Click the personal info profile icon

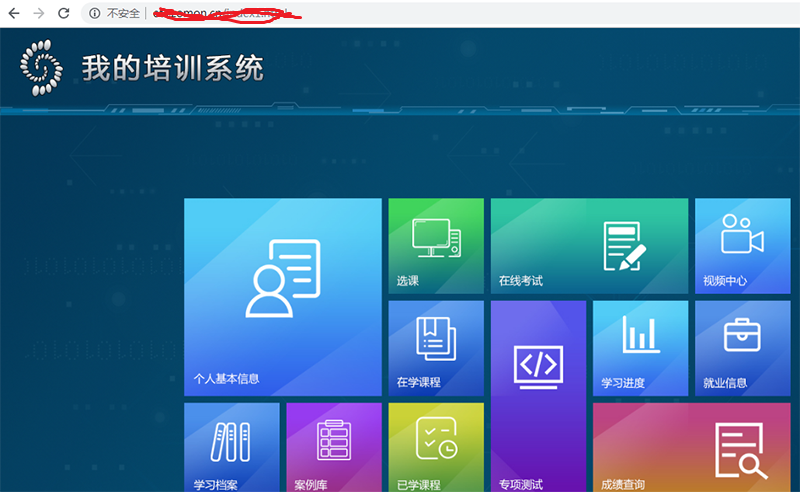[x=282, y=277]
